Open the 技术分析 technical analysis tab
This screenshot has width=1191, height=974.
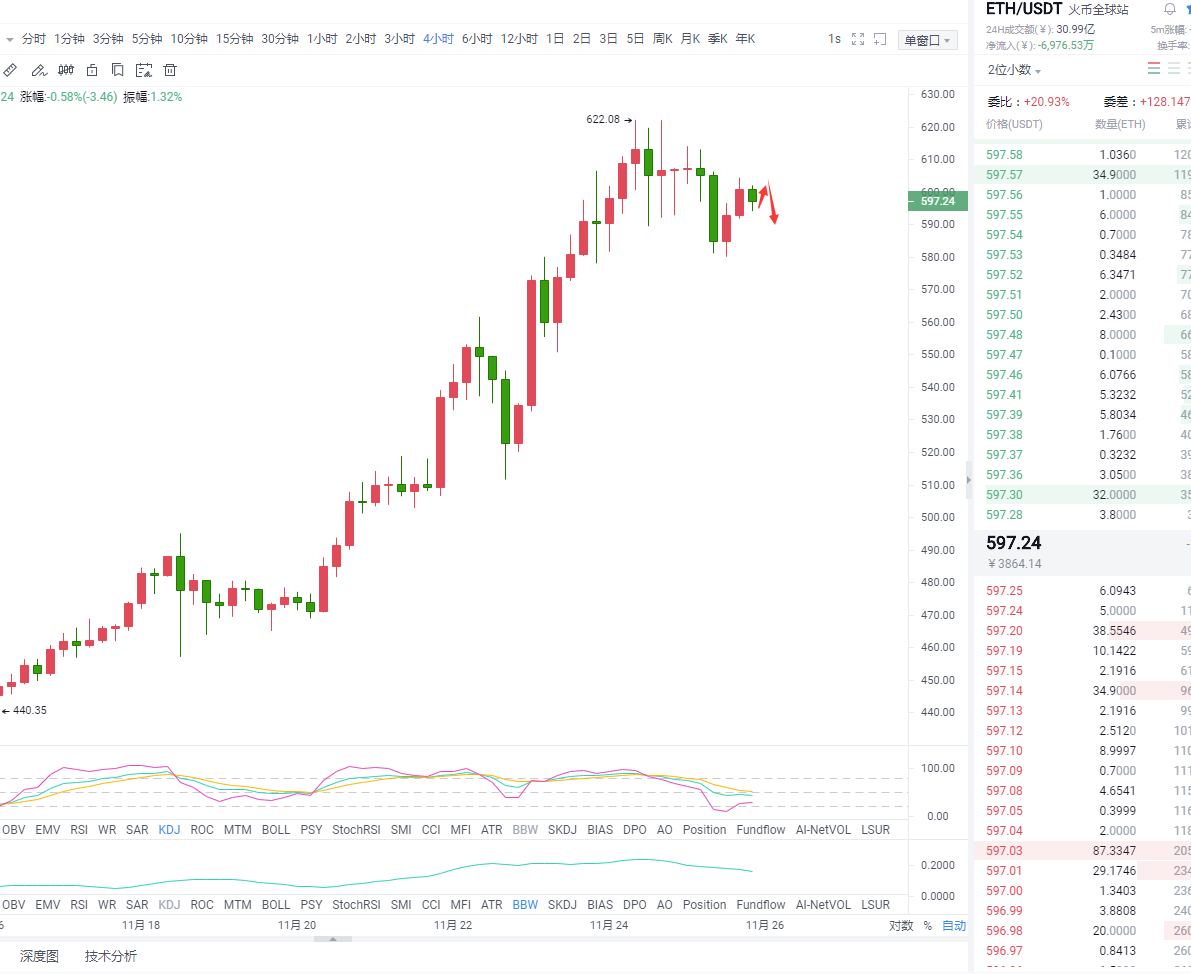[111, 957]
